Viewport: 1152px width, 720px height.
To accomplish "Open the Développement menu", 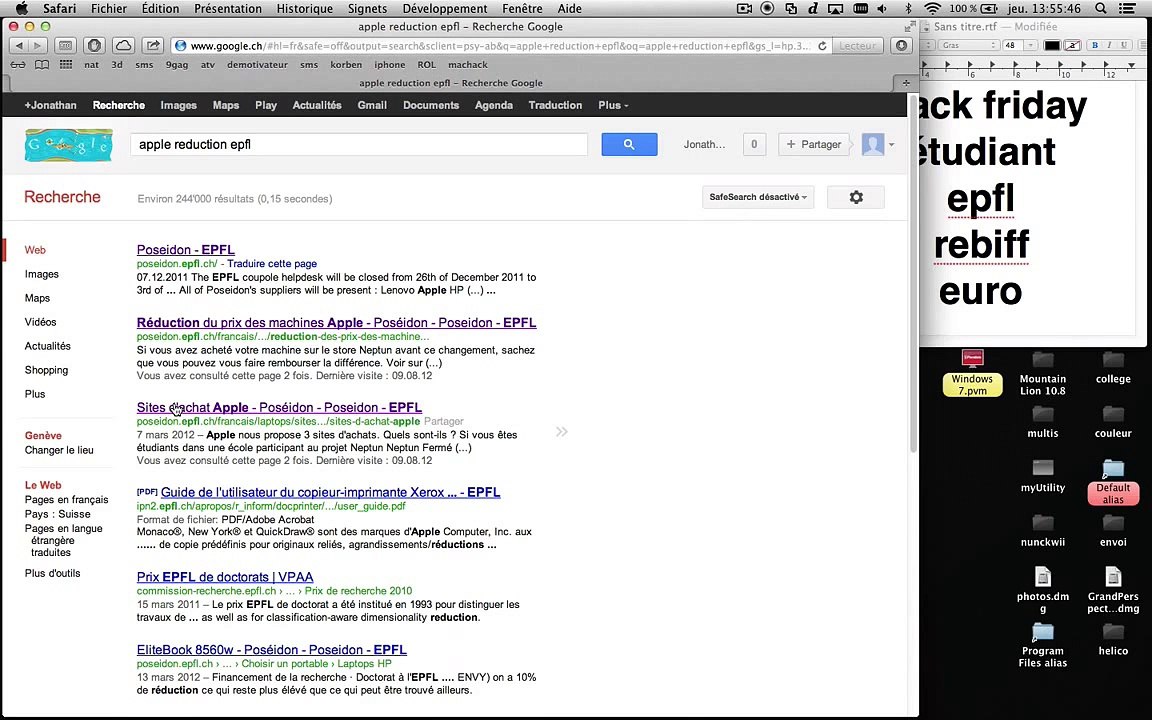I will pyautogui.click(x=444, y=9).
